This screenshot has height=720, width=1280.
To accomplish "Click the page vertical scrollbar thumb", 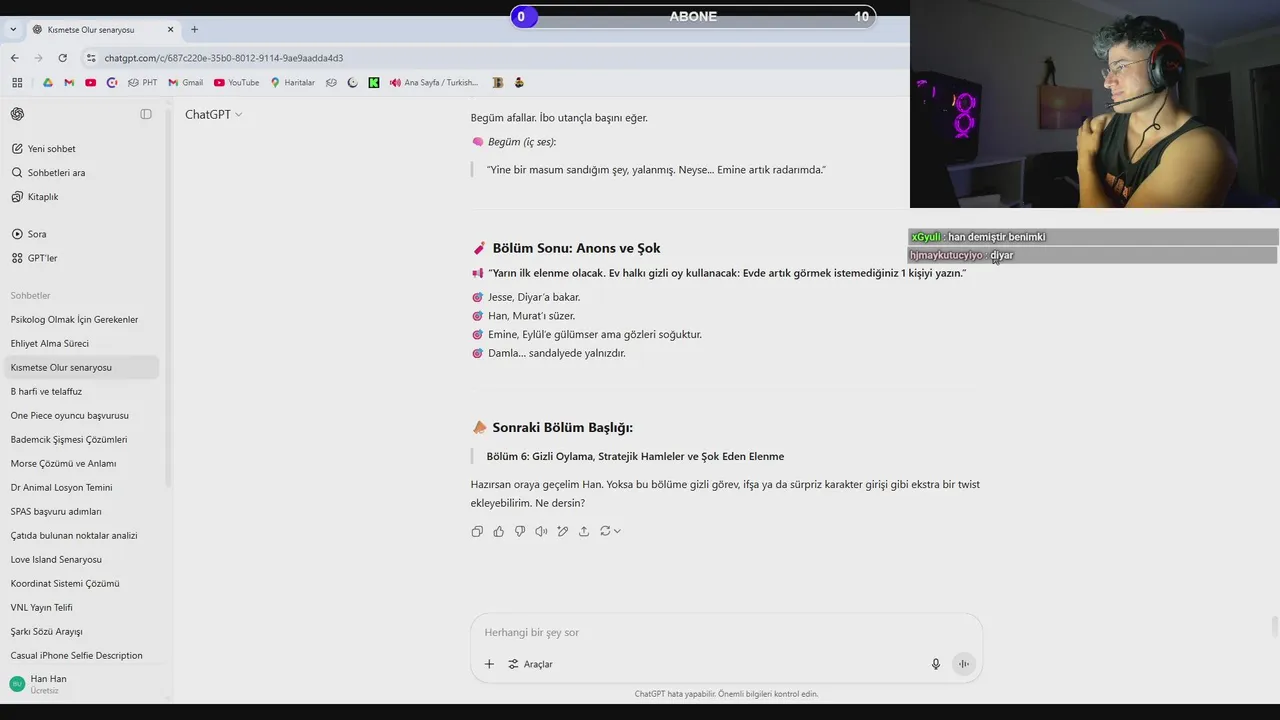I will [1274, 626].
